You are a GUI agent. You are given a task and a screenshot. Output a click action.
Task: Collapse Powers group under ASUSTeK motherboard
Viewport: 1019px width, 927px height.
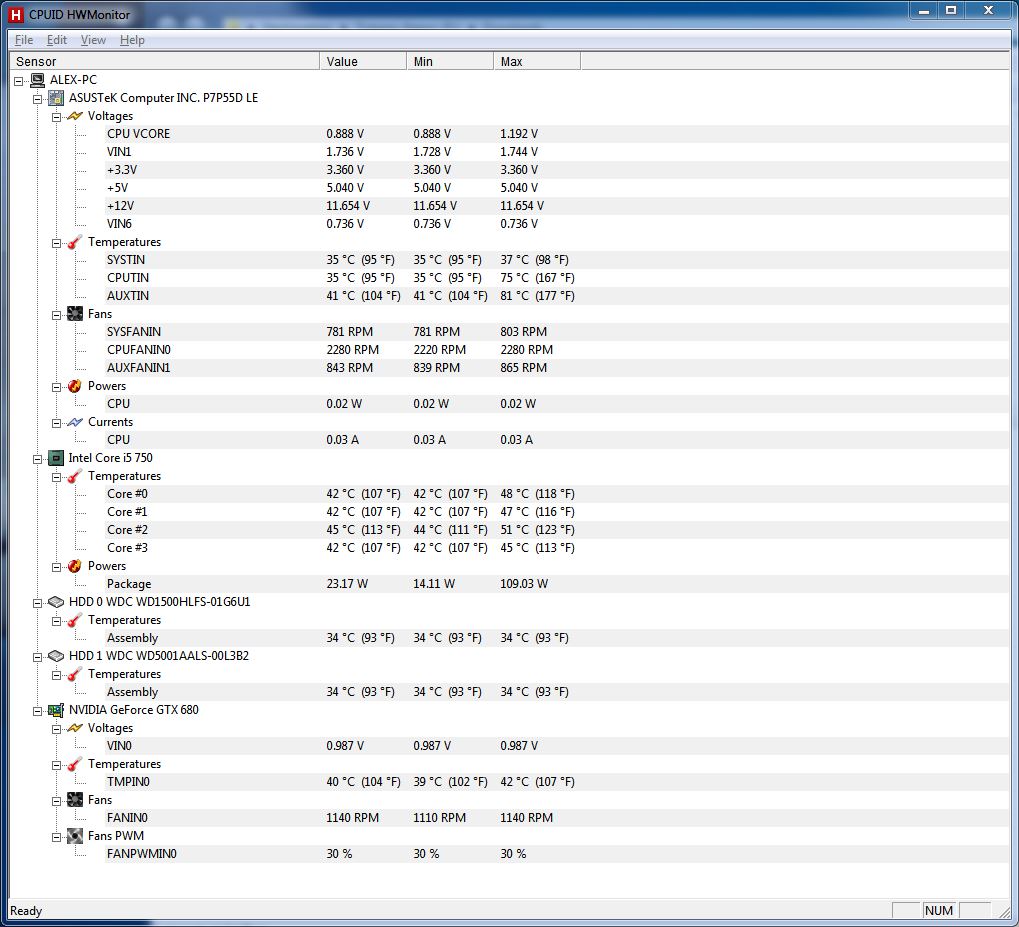pyautogui.click(x=57, y=387)
